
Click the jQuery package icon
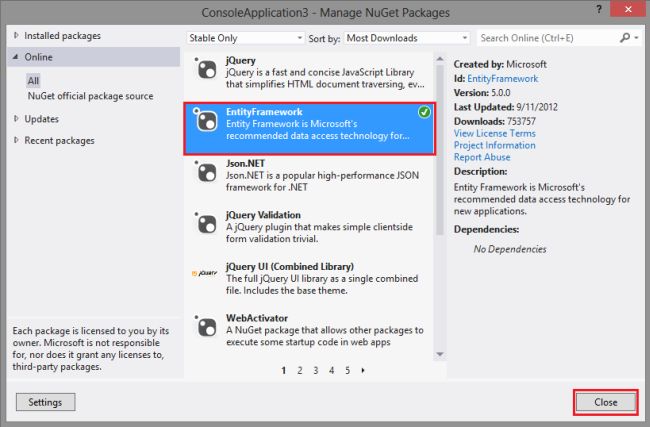tap(206, 69)
